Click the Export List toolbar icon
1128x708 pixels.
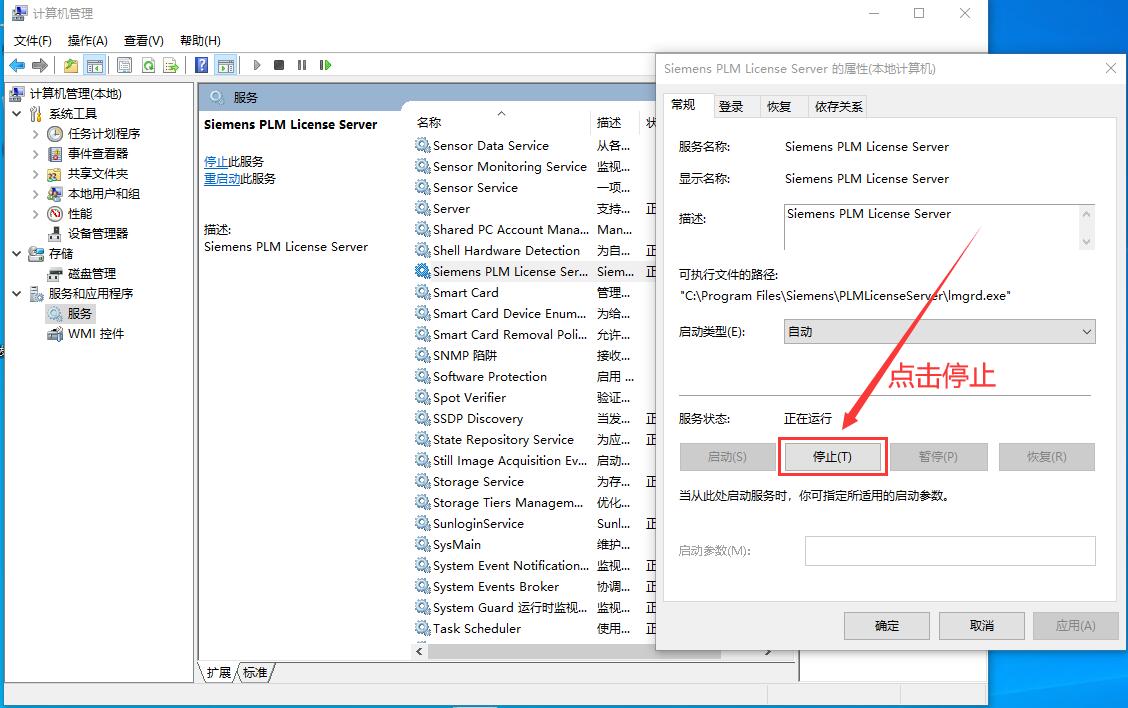click(x=171, y=65)
